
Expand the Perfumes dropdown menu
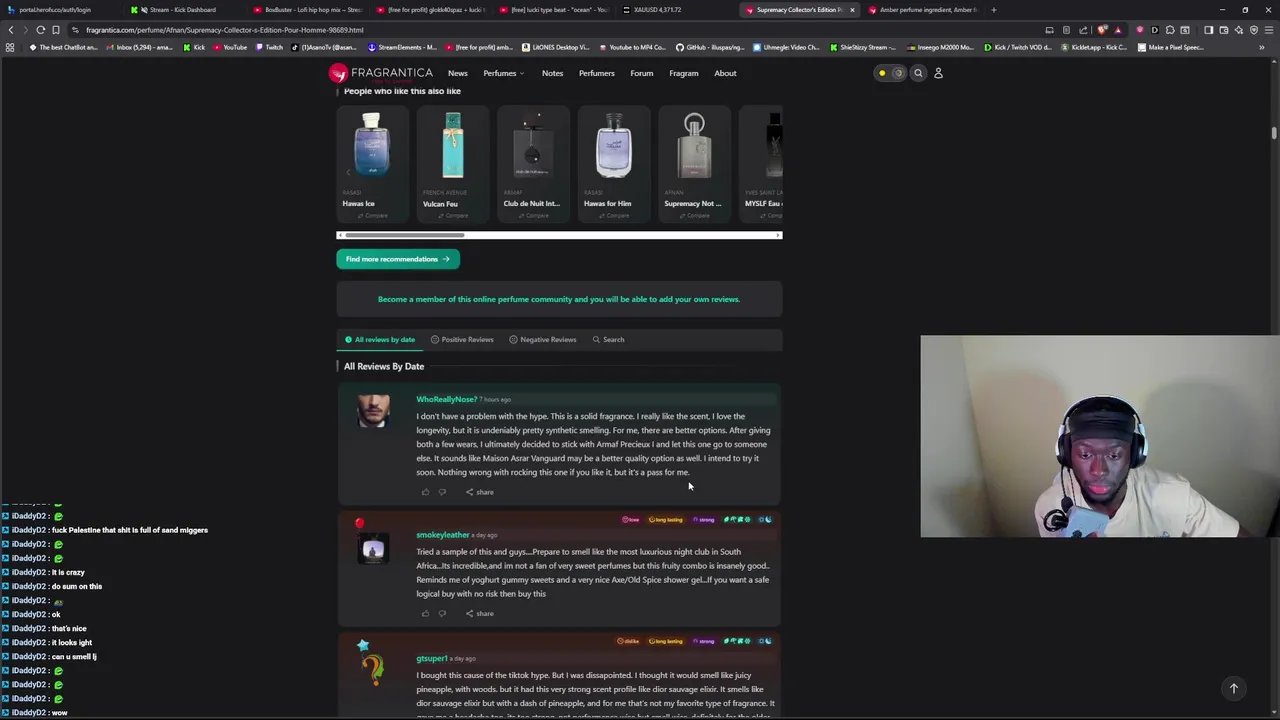click(x=503, y=73)
